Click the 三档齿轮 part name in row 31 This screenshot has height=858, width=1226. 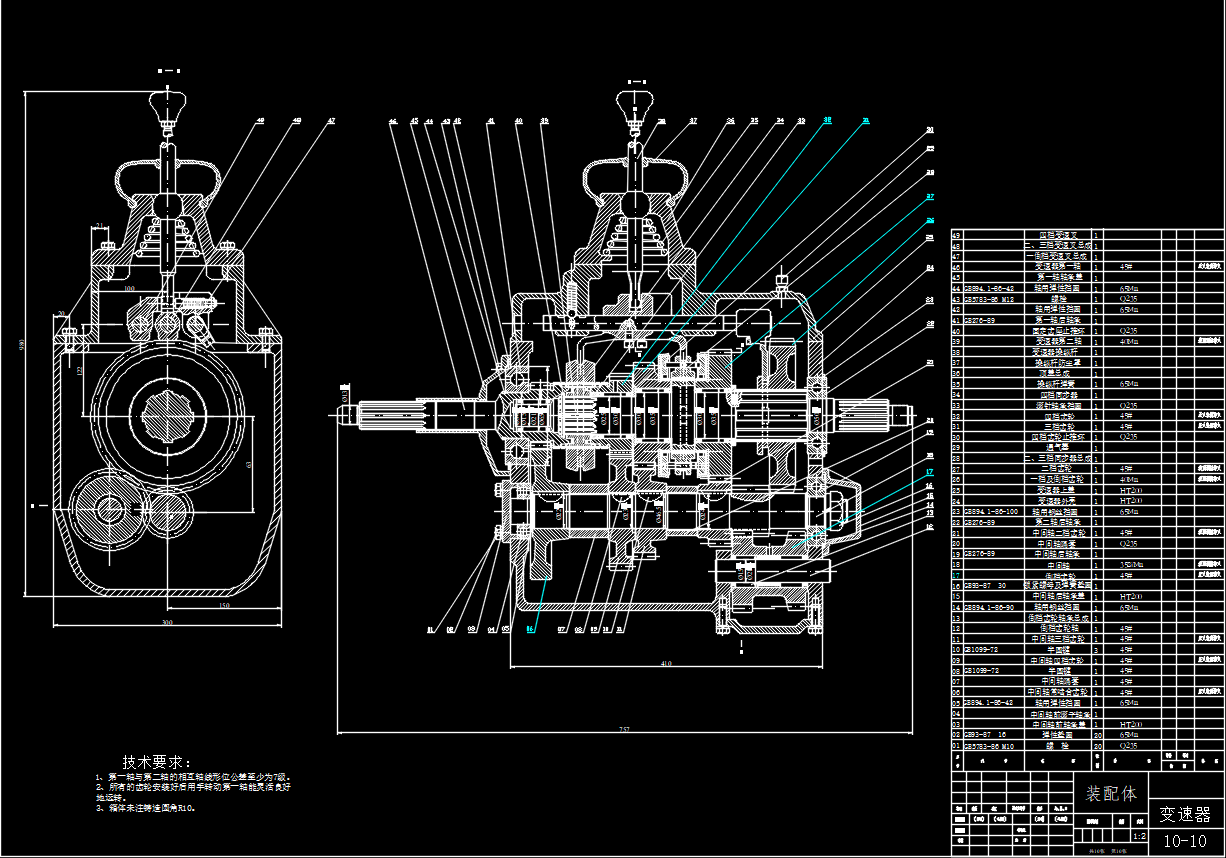point(1059,427)
